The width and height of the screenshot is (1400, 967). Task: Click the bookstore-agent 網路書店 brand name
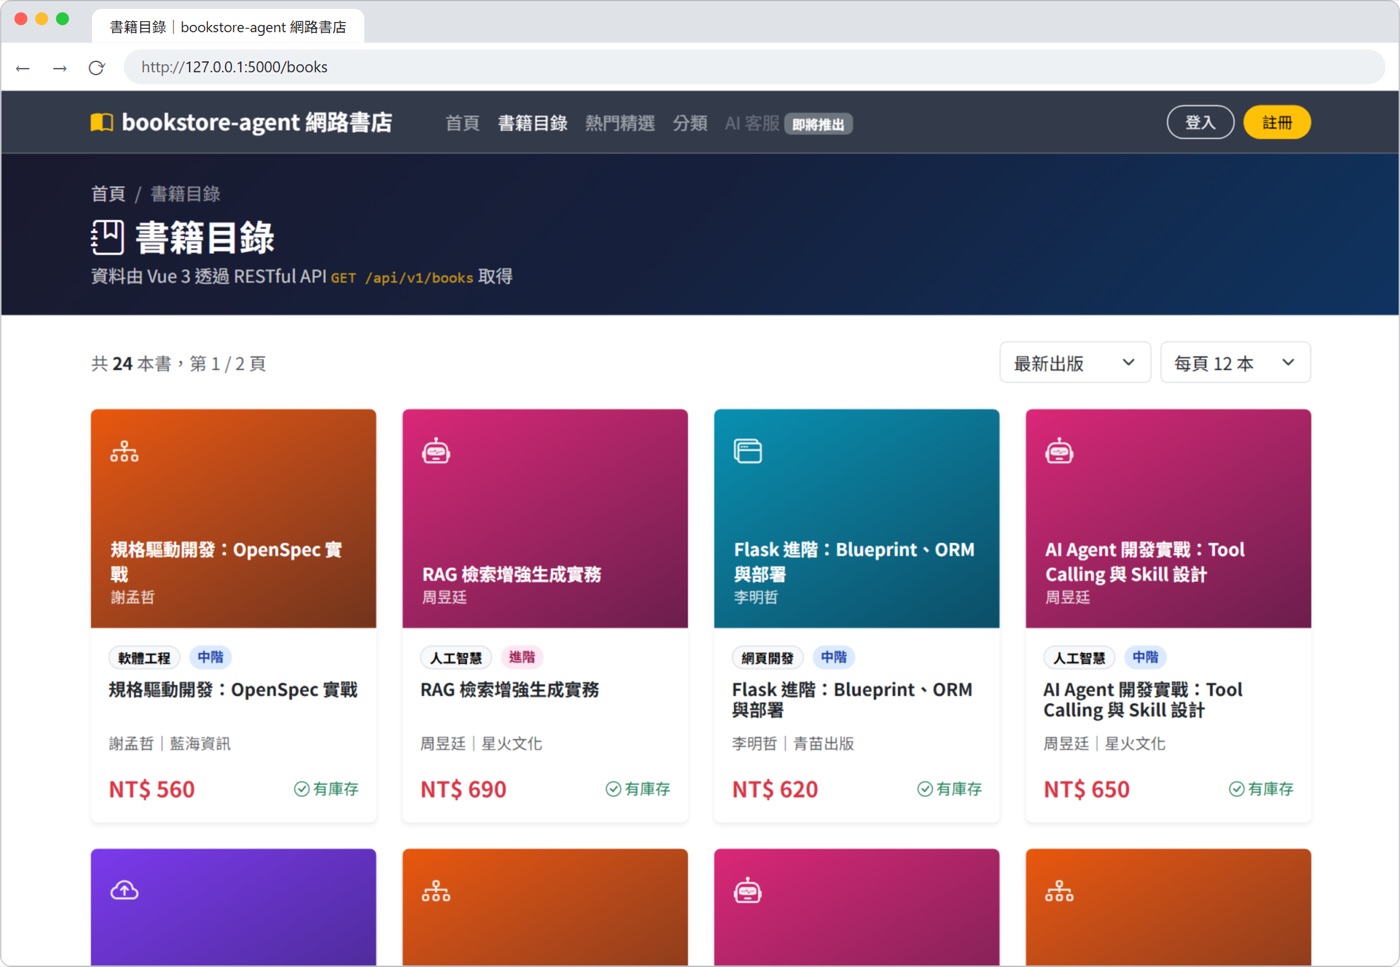(x=257, y=122)
